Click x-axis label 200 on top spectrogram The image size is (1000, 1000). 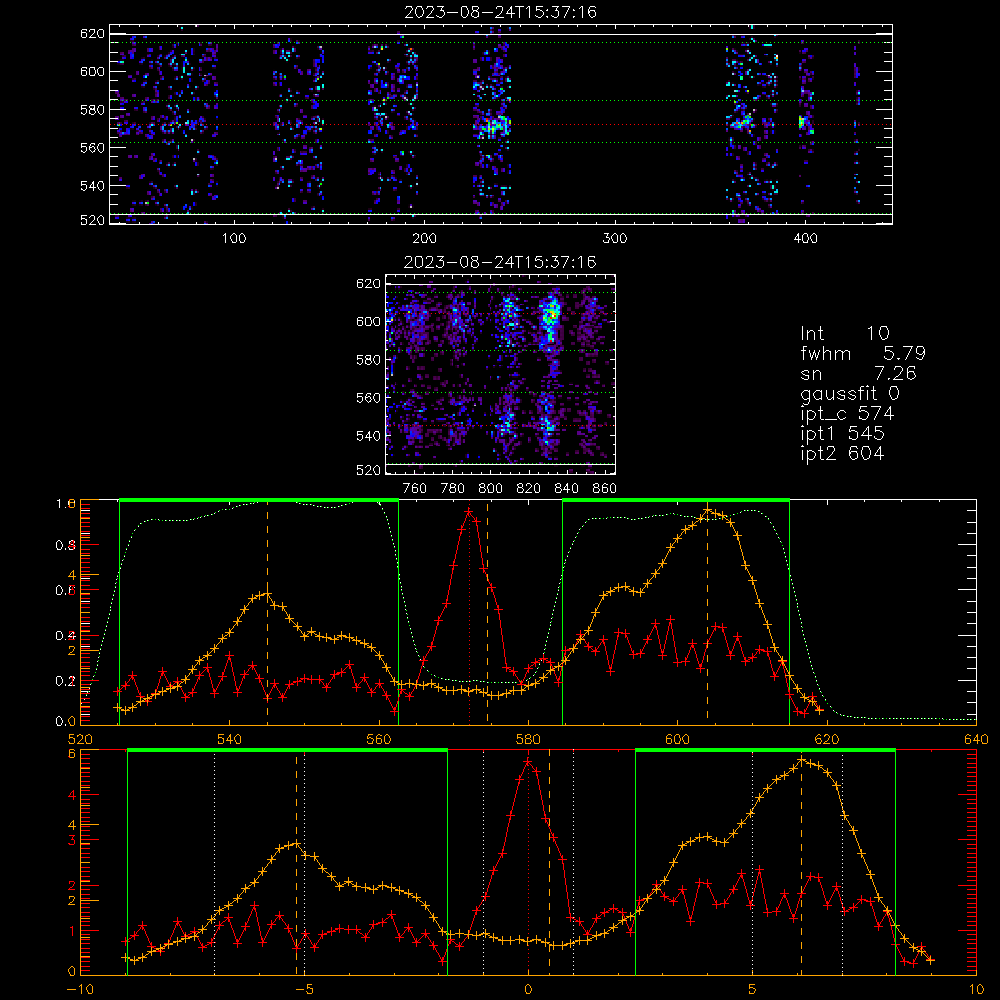pos(424,239)
